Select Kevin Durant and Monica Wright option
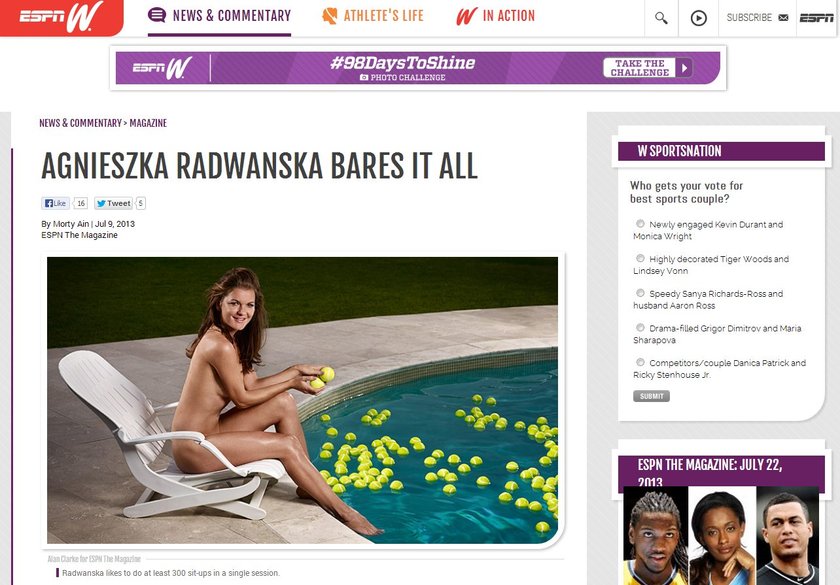Viewport: 840px width, 585px height. [640, 223]
